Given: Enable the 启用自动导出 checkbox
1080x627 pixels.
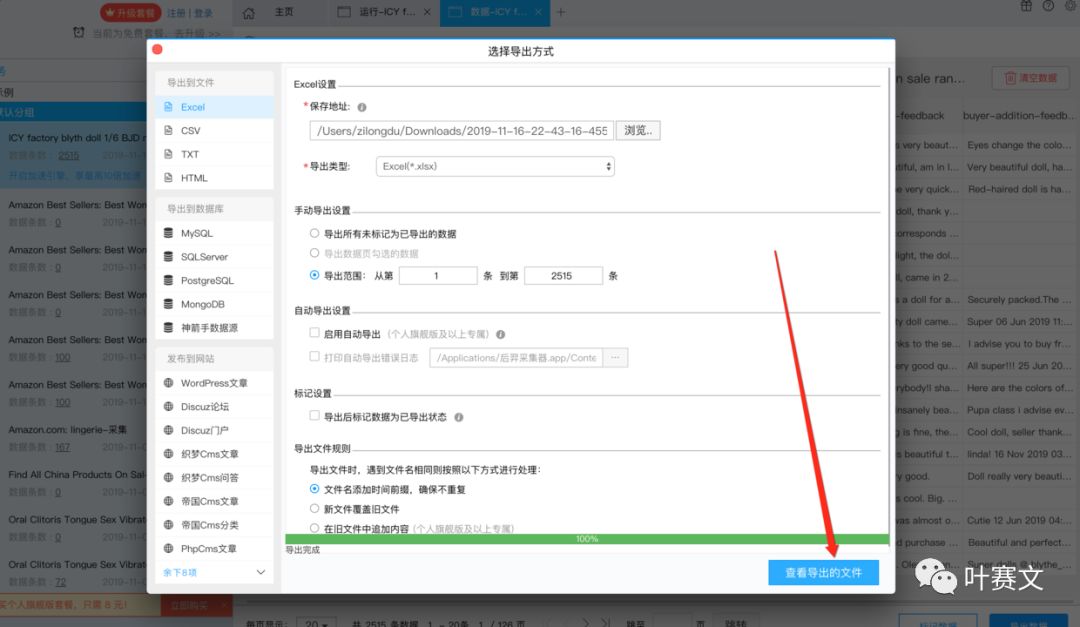Looking at the screenshot, I should click(315, 334).
